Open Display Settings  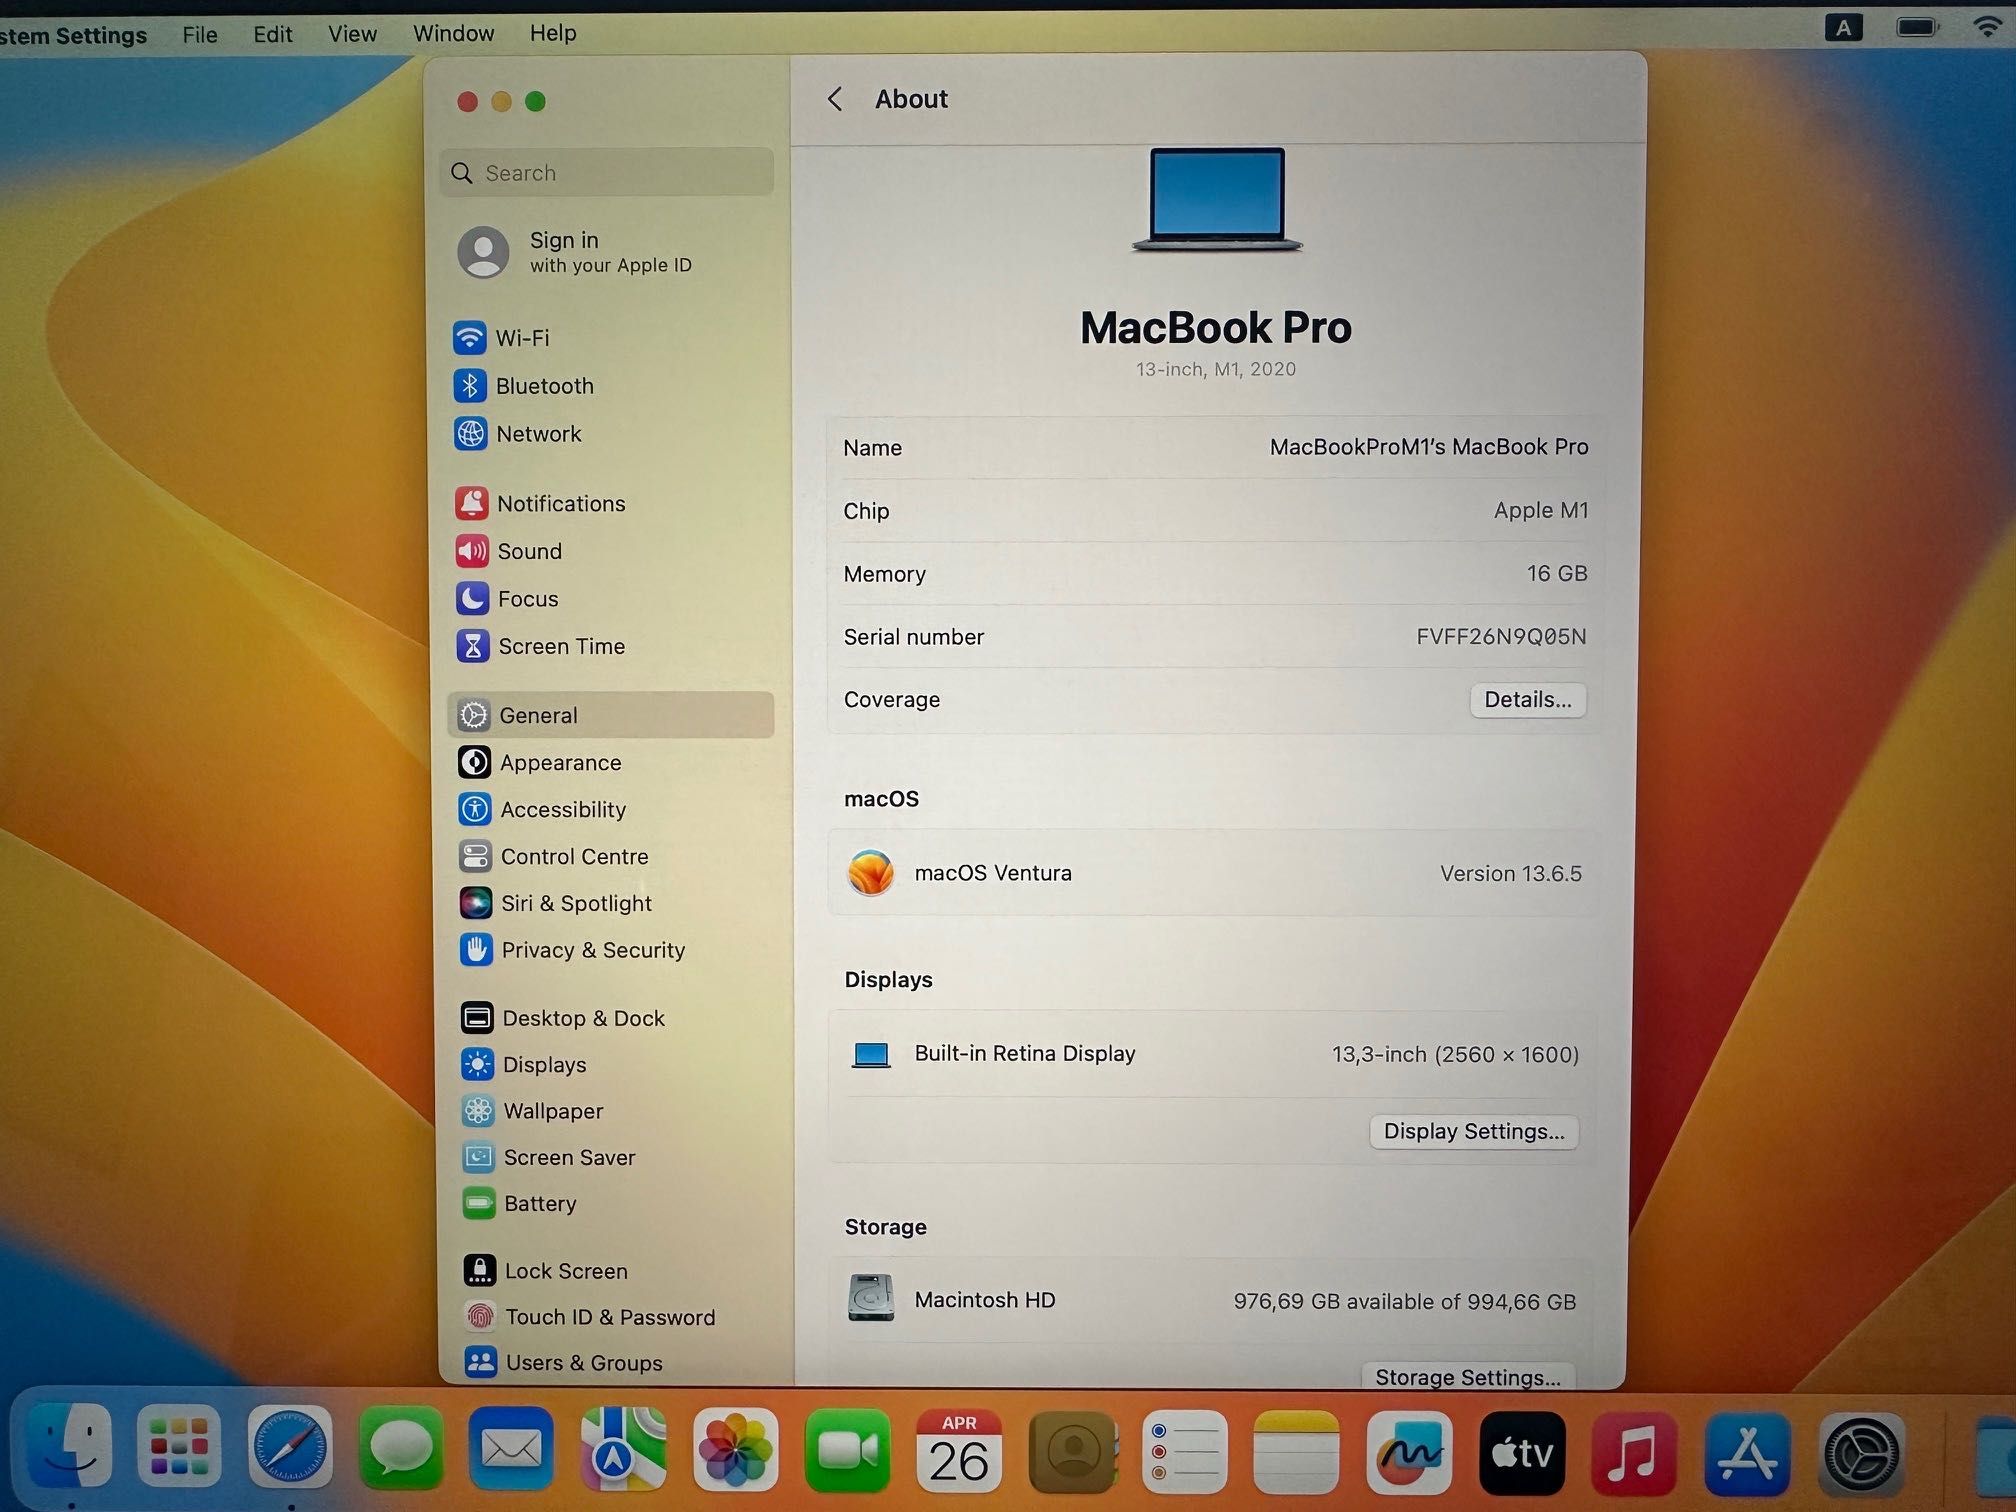coord(1470,1129)
